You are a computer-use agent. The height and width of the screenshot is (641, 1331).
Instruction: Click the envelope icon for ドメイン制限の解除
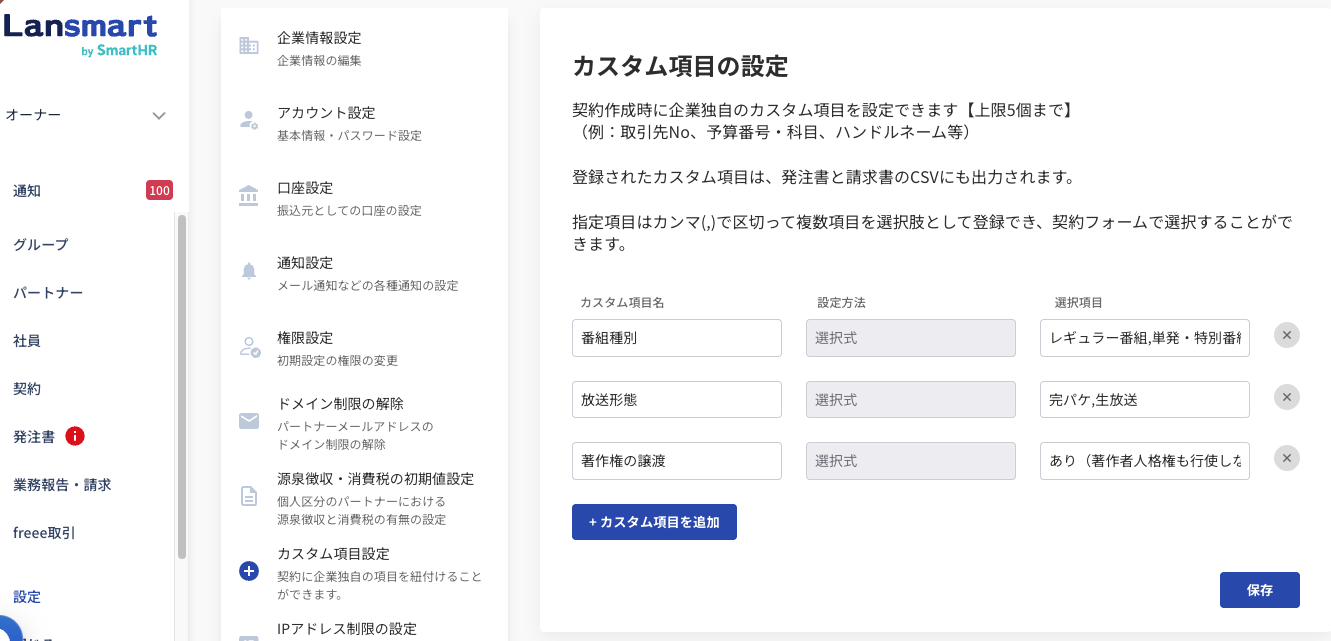point(249,421)
